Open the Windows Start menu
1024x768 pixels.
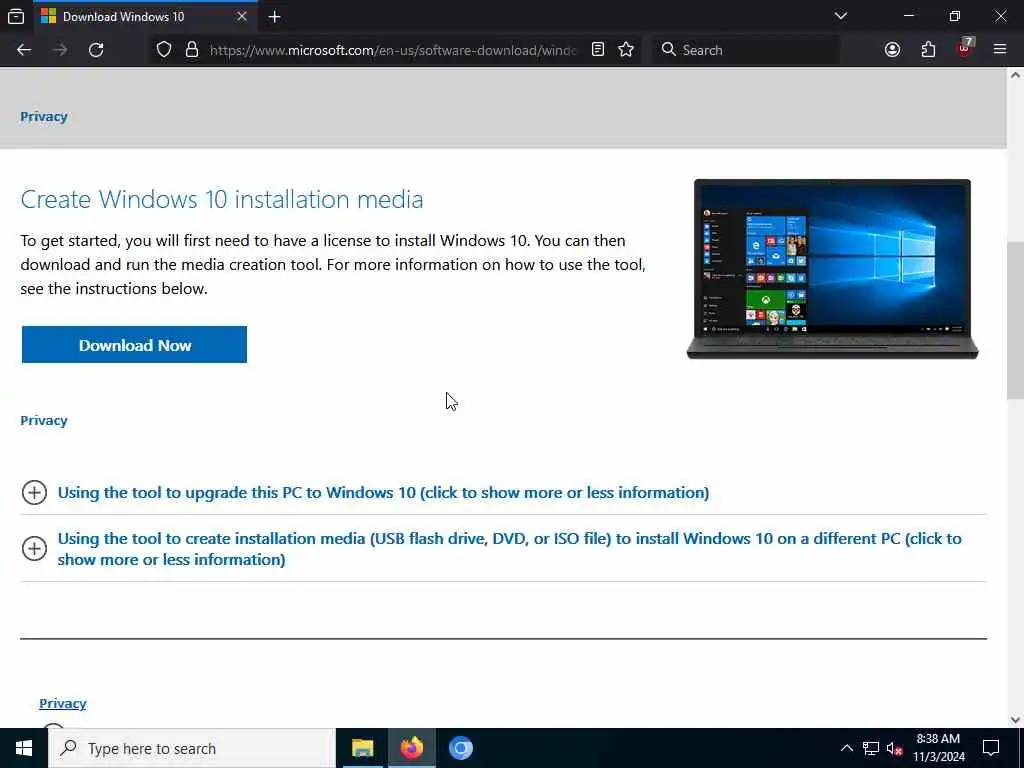coord(24,748)
